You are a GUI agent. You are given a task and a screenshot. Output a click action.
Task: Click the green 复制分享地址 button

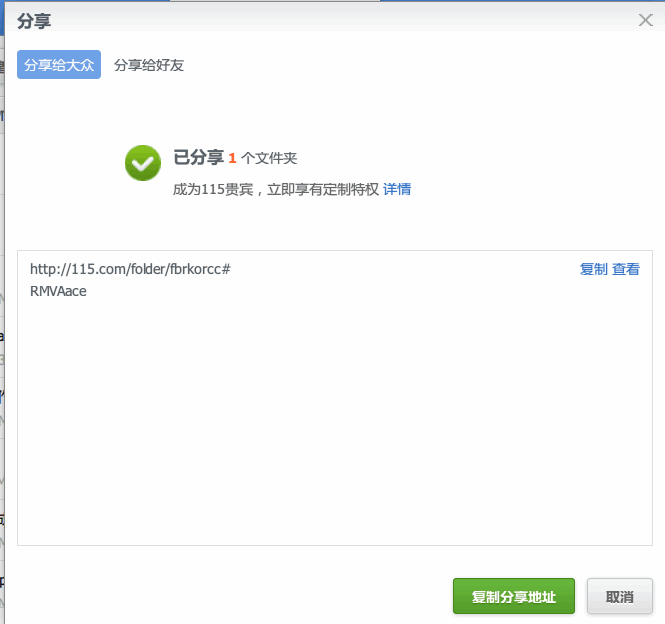click(514, 596)
